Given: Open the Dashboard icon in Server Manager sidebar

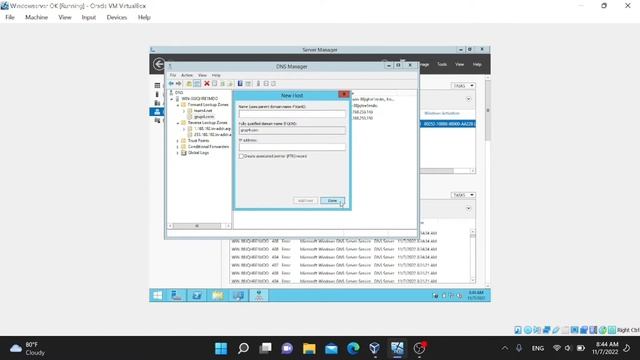Looking at the screenshot, I should pyautogui.click(x=157, y=85).
